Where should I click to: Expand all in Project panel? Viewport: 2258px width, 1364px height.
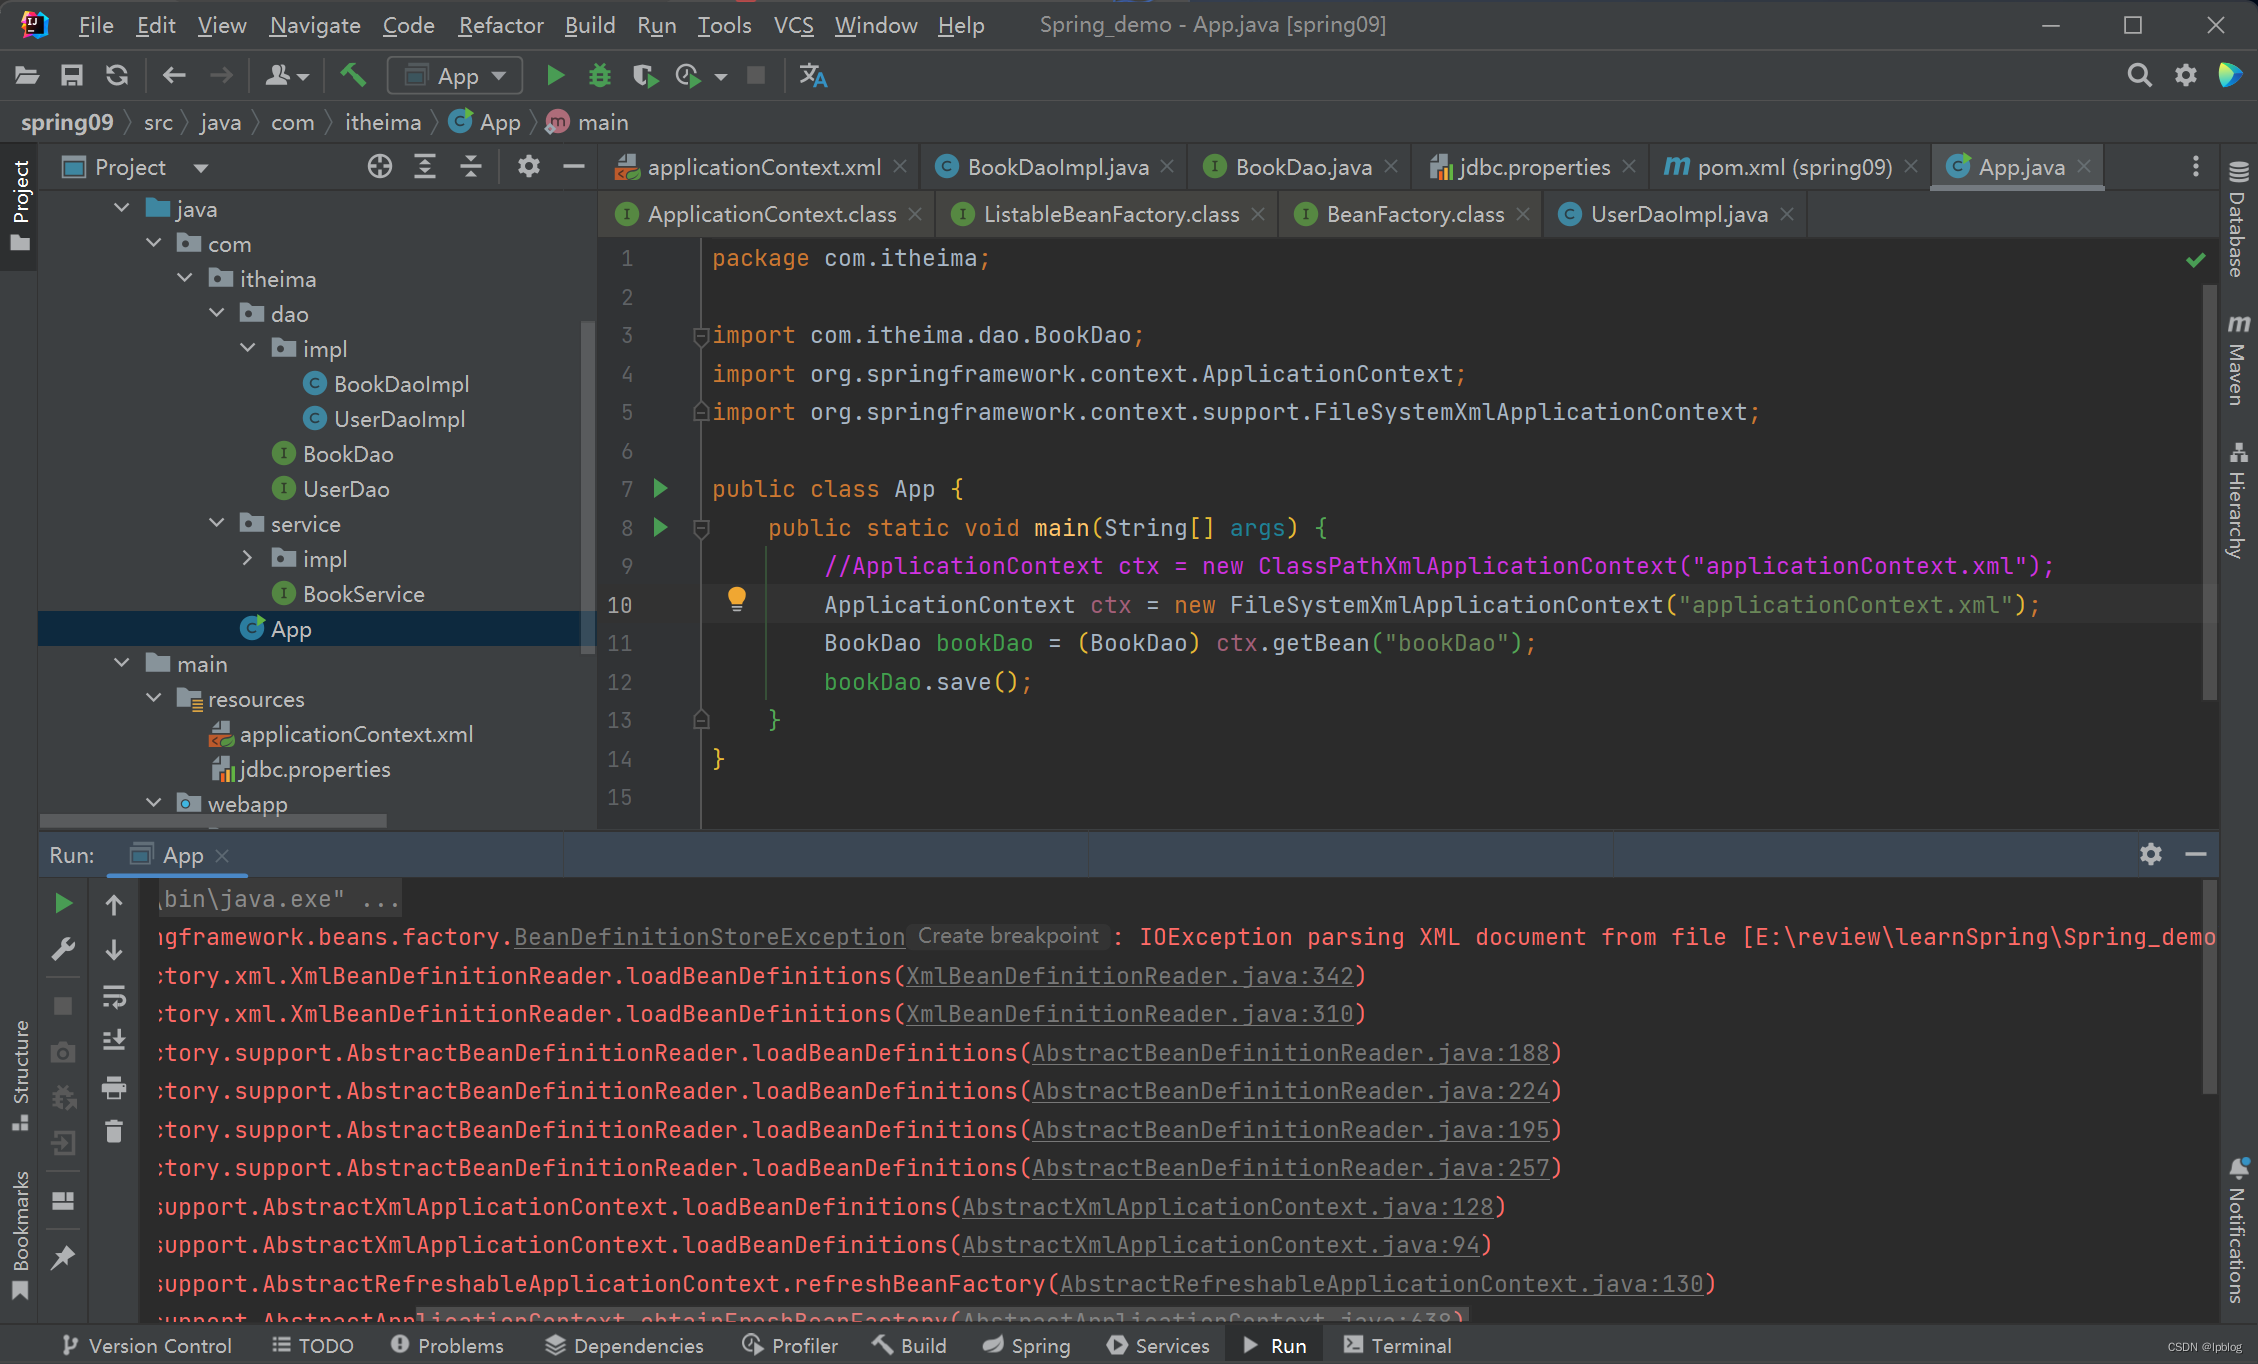coord(425,167)
